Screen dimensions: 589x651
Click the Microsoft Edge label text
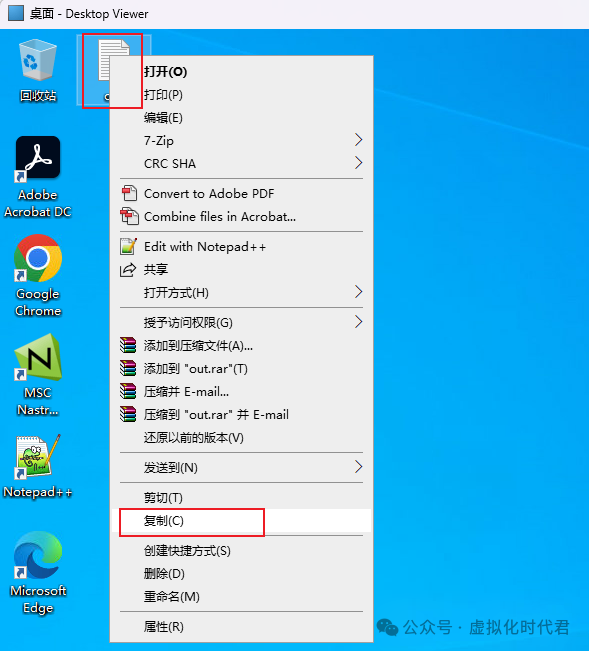coord(38,599)
